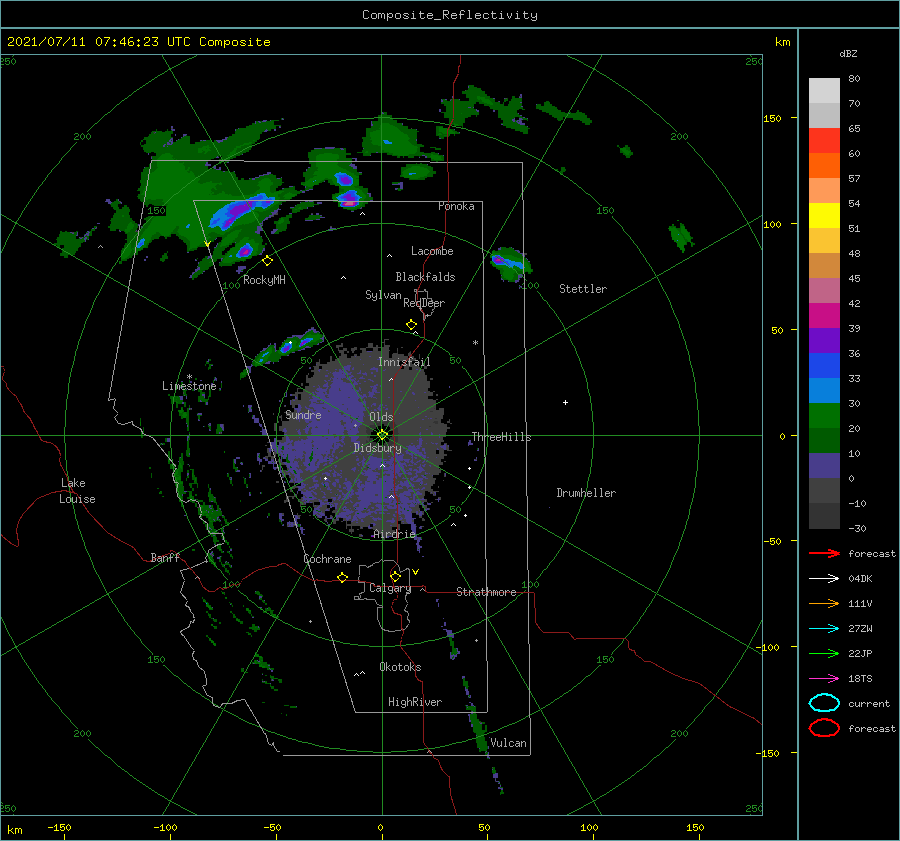This screenshot has width=900, height=841.
Task: Select the cyan 27ZW arrow icon
Action: [824, 629]
